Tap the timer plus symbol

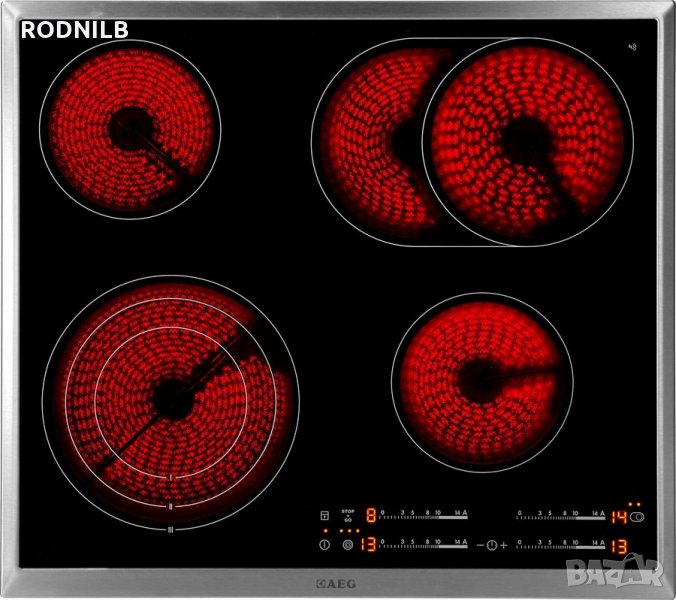point(503,545)
